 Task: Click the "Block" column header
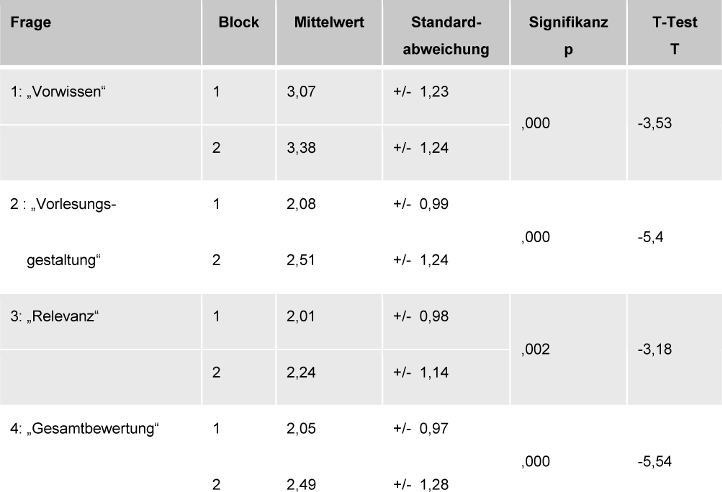click(239, 22)
